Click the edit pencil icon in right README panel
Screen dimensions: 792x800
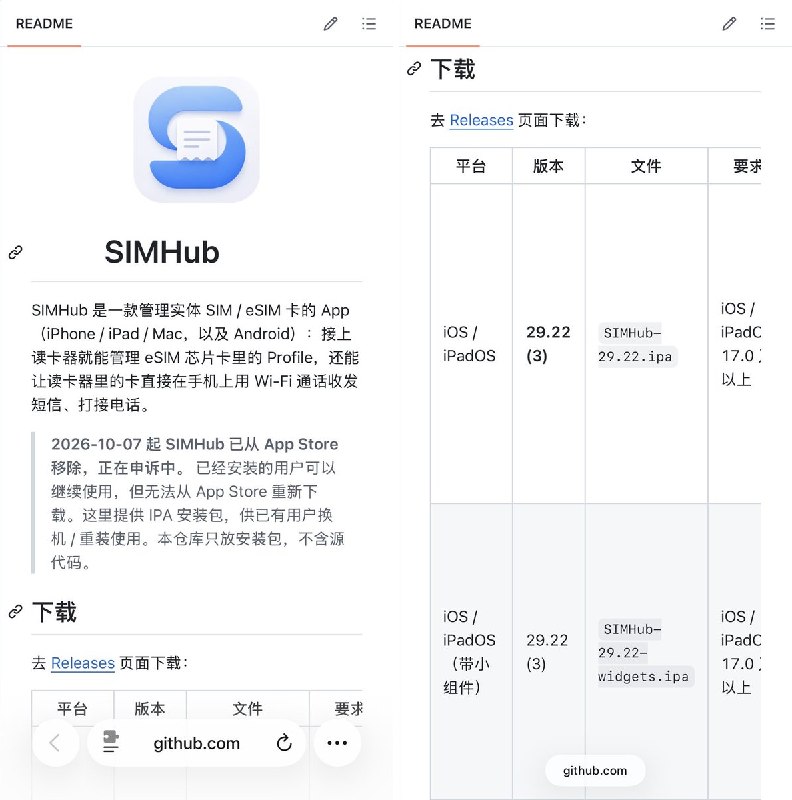[729, 23]
